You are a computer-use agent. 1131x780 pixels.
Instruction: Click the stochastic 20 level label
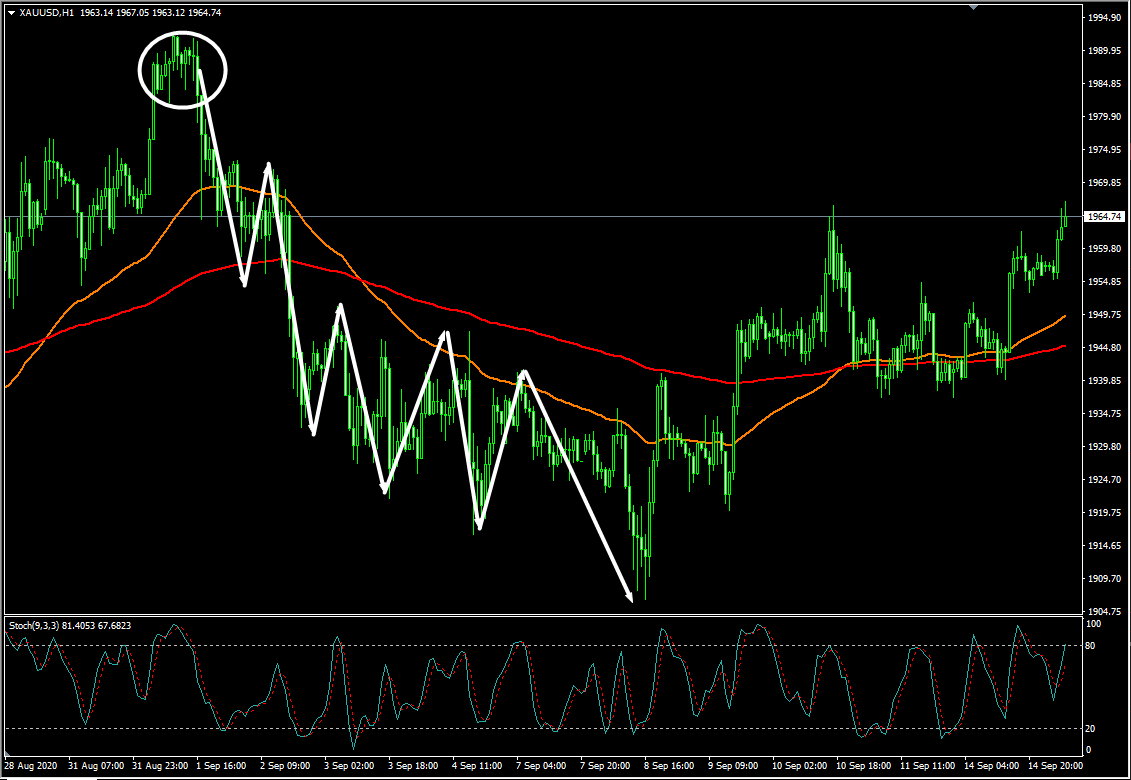1092,728
